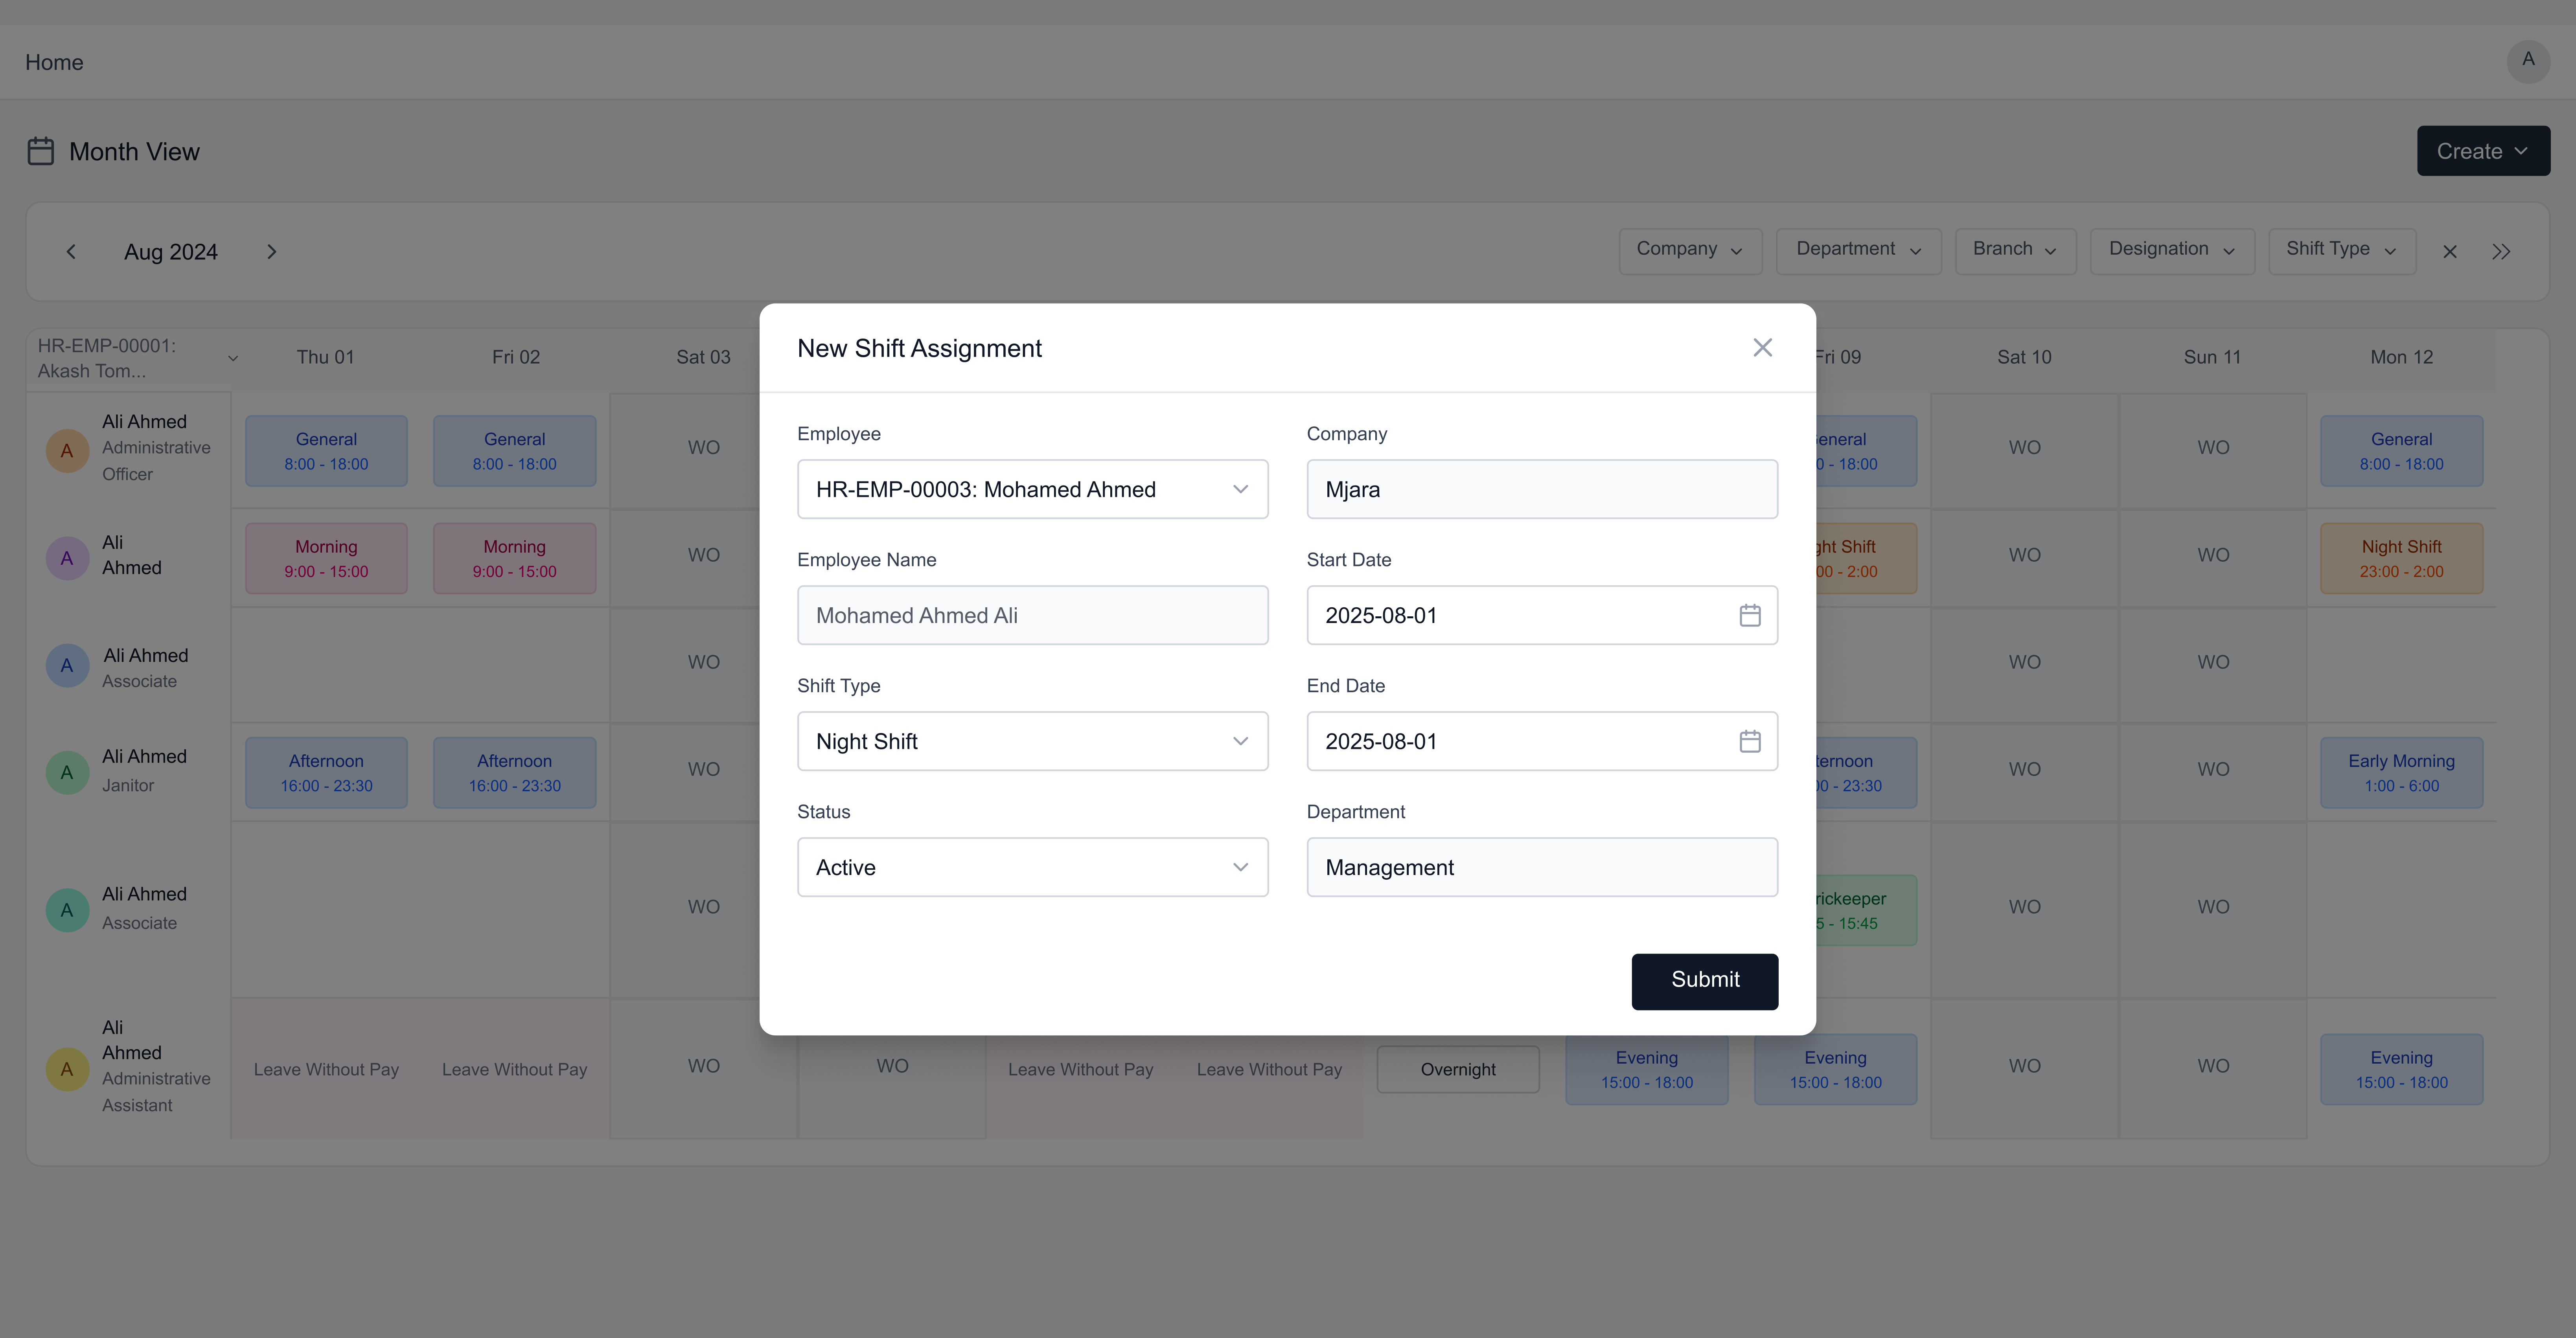Open End Date calendar picker icon
Screen dimensions: 2576x1338
(x=1749, y=741)
